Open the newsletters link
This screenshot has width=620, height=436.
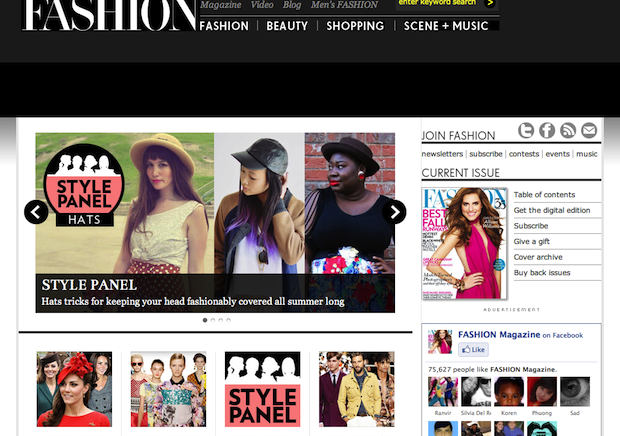[x=442, y=154]
